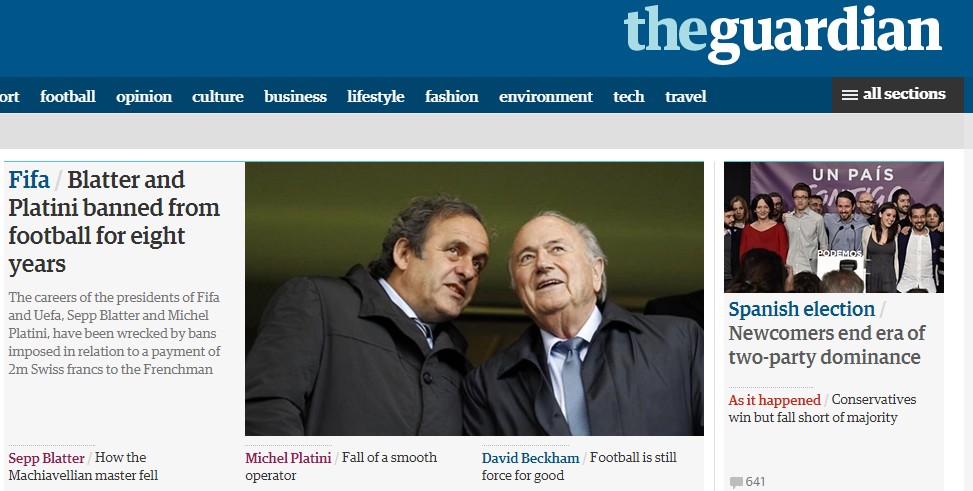973x491 pixels.
Task: Open the football section
Action: coord(68,96)
